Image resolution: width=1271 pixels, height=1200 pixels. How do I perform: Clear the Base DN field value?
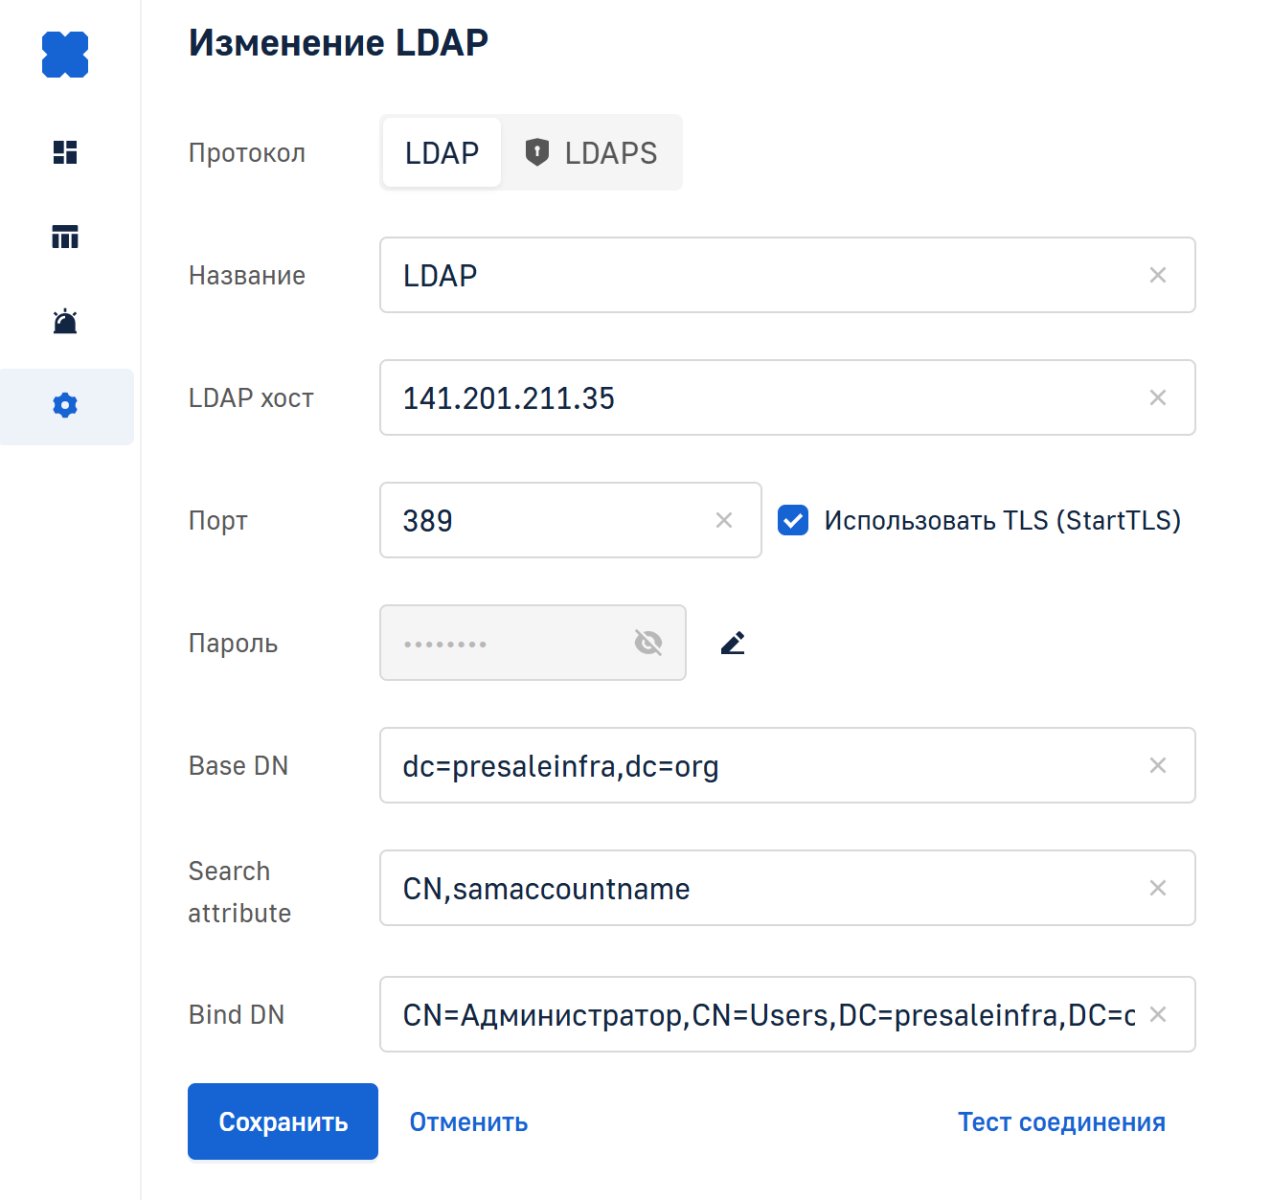coord(1158,766)
